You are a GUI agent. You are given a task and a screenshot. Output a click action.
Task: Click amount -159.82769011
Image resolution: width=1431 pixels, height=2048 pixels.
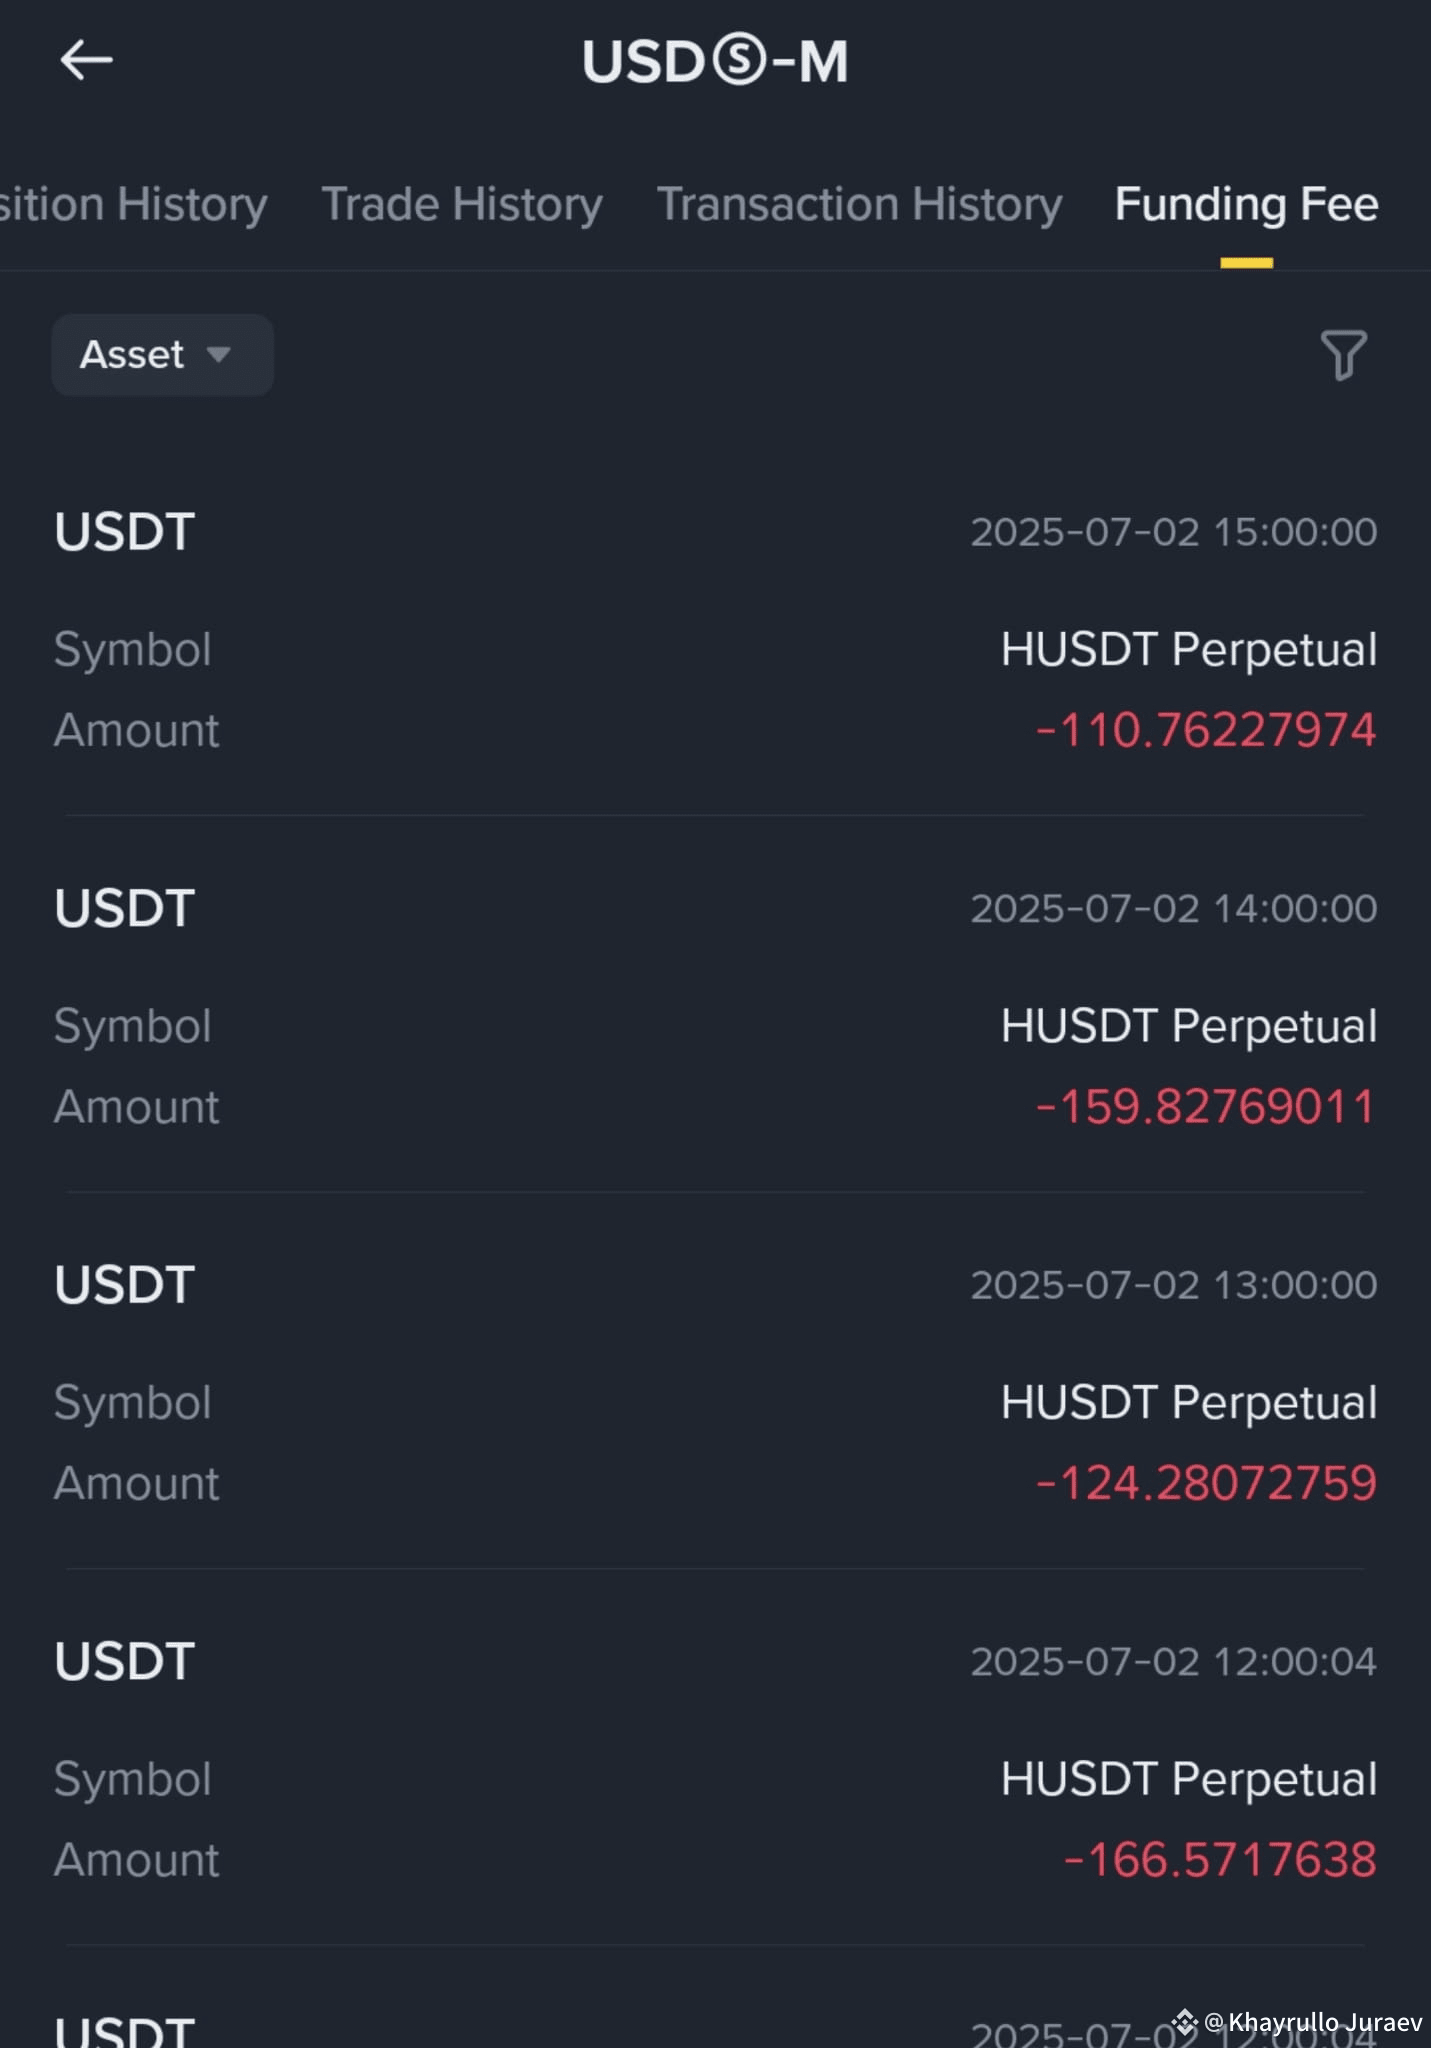click(1206, 1107)
